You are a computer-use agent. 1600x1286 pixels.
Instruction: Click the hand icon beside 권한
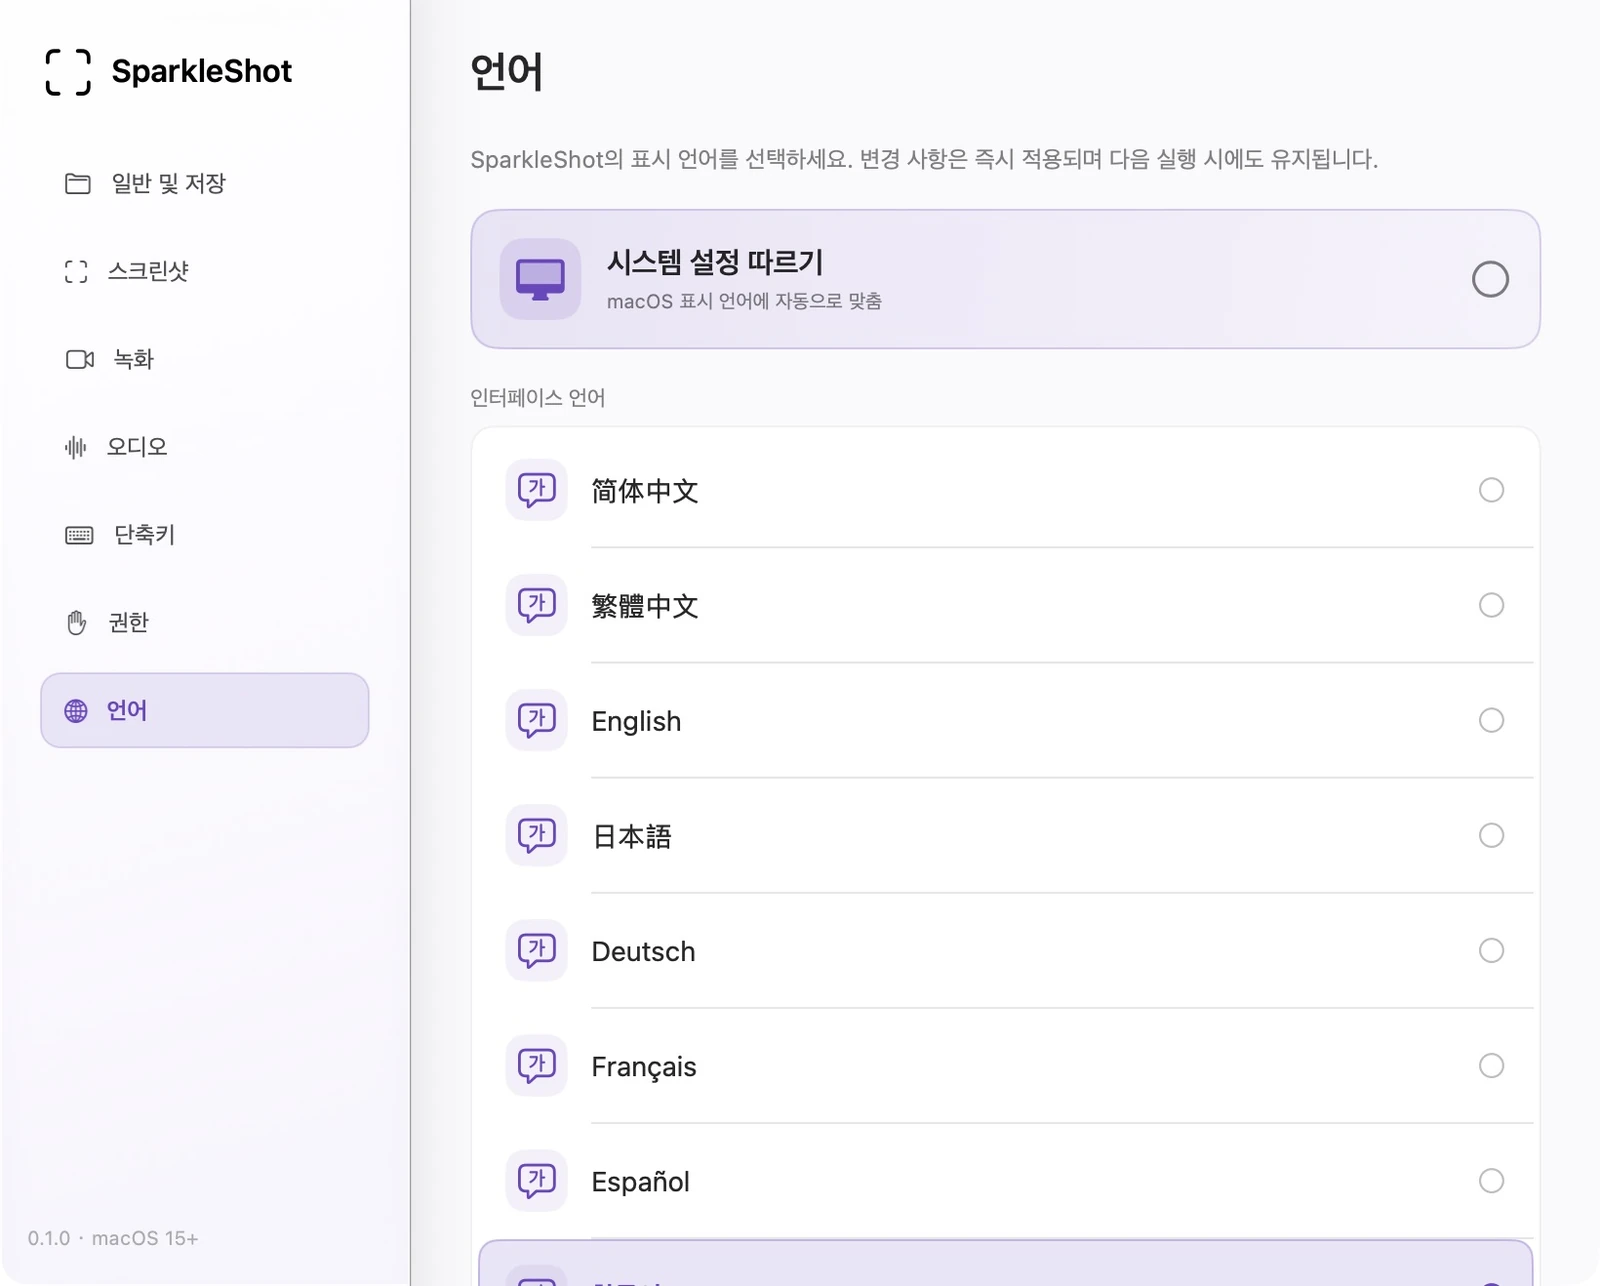click(77, 622)
